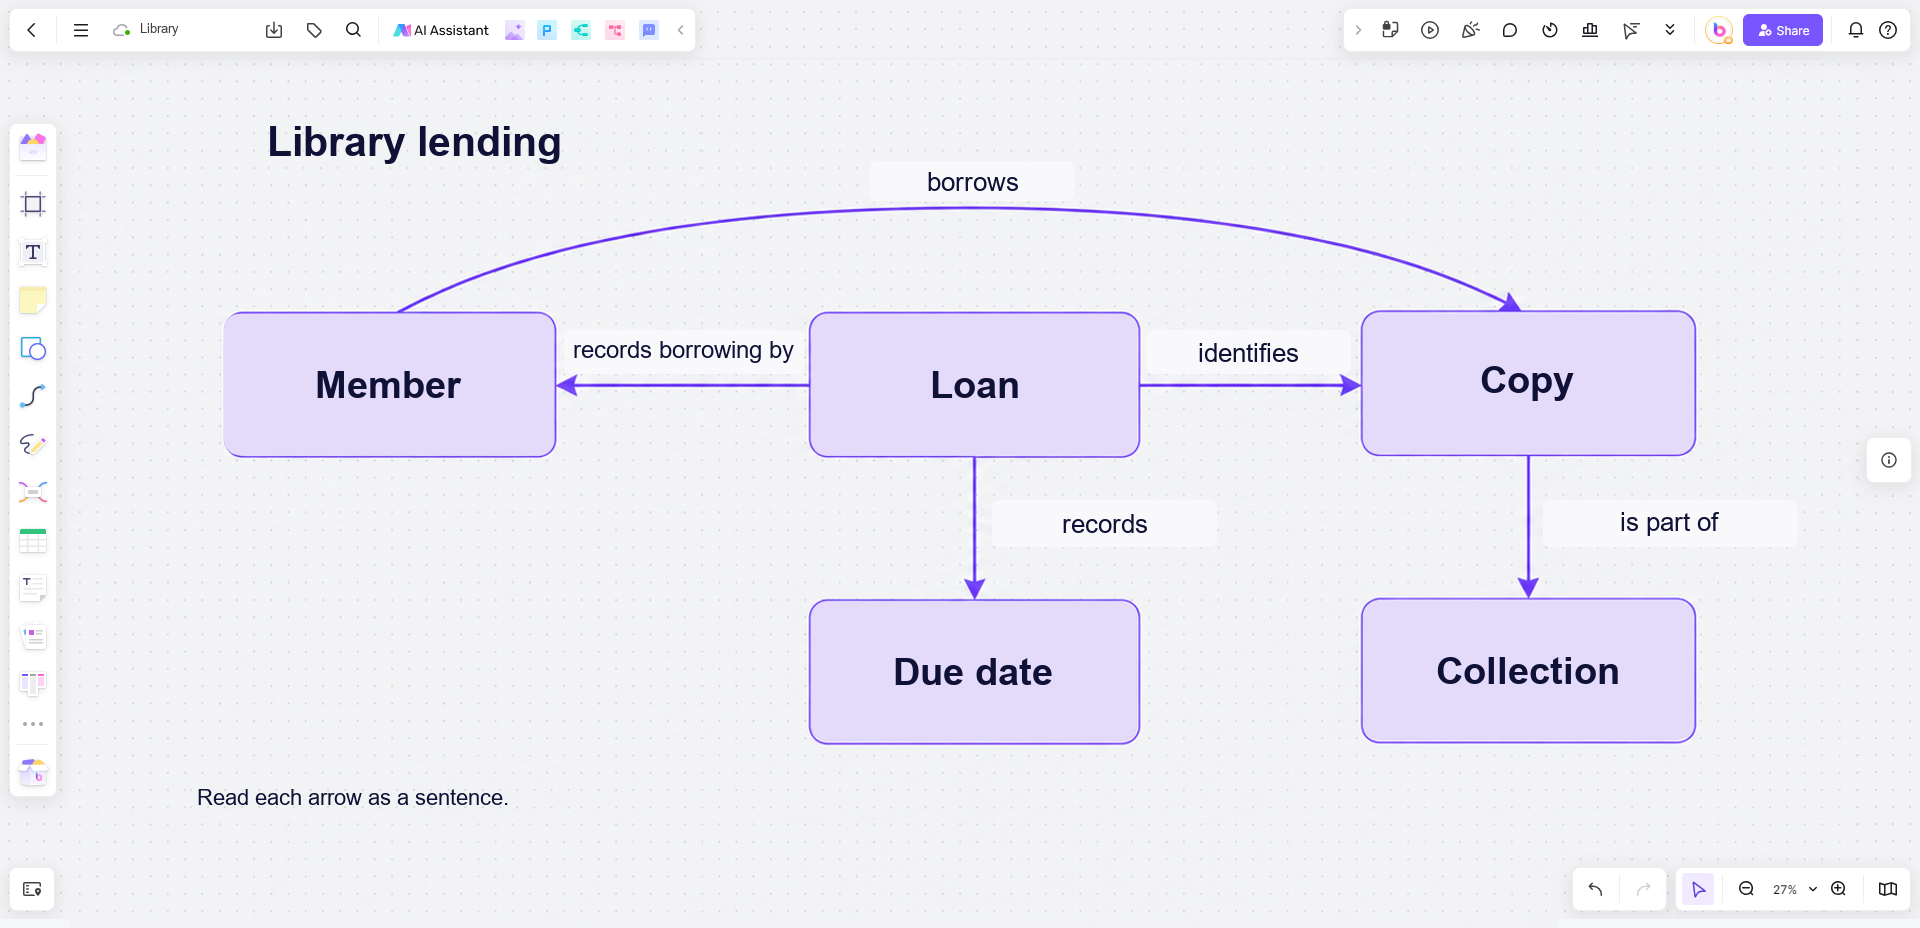The image size is (1920, 928).
Task: Click the pink AI flowchart icon
Action: [x=615, y=30]
